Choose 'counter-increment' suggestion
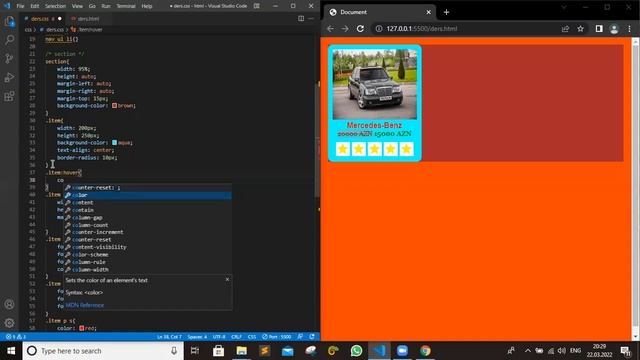 tap(148, 232)
